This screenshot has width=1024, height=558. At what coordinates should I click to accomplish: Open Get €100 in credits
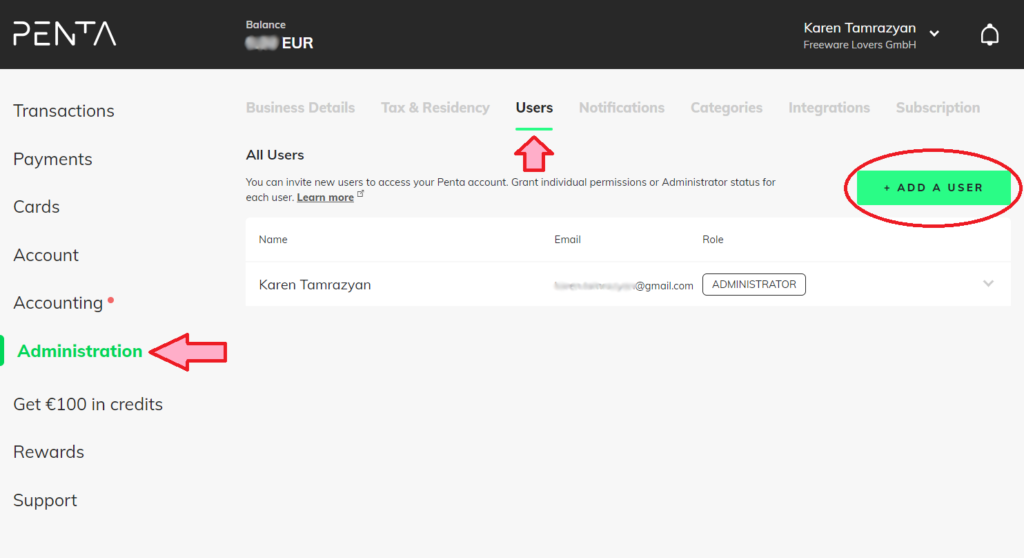tap(88, 404)
